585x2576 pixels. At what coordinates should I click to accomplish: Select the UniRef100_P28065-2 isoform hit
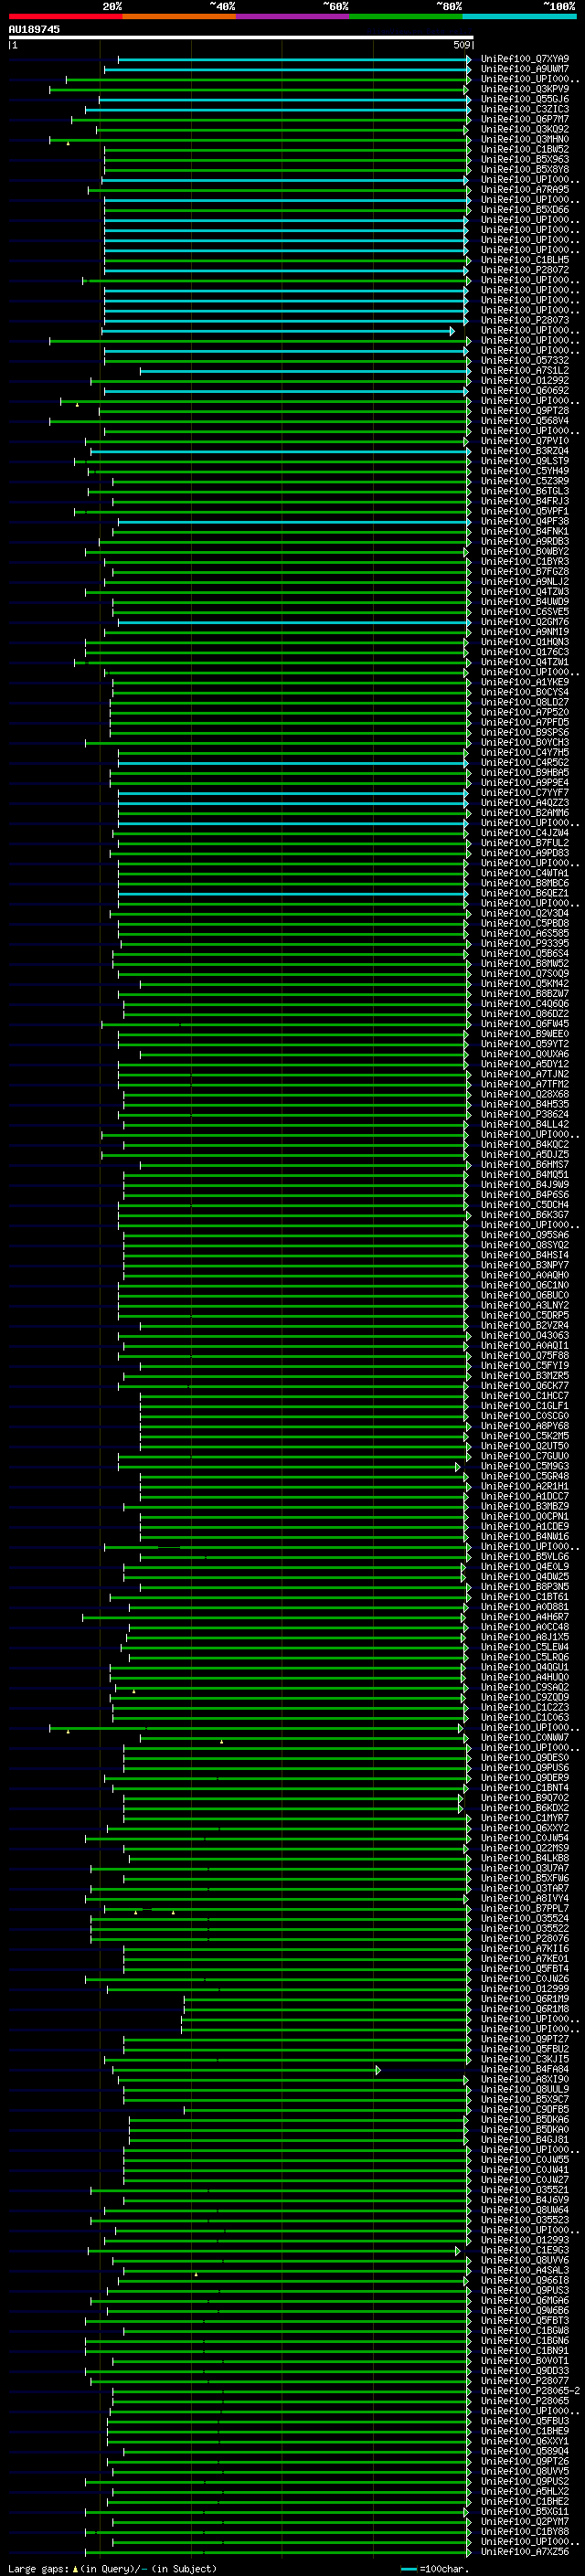click(531, 2390)
